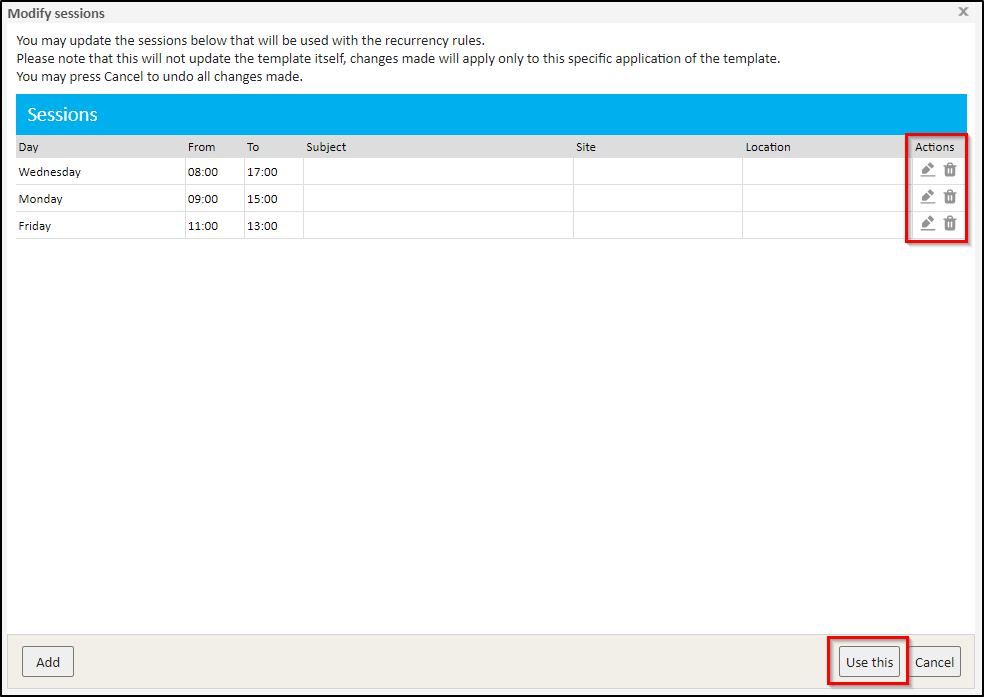The height and width of the screenshot is (697, 984).
Task: Cancel all session changes
Action: pos(934,662)
